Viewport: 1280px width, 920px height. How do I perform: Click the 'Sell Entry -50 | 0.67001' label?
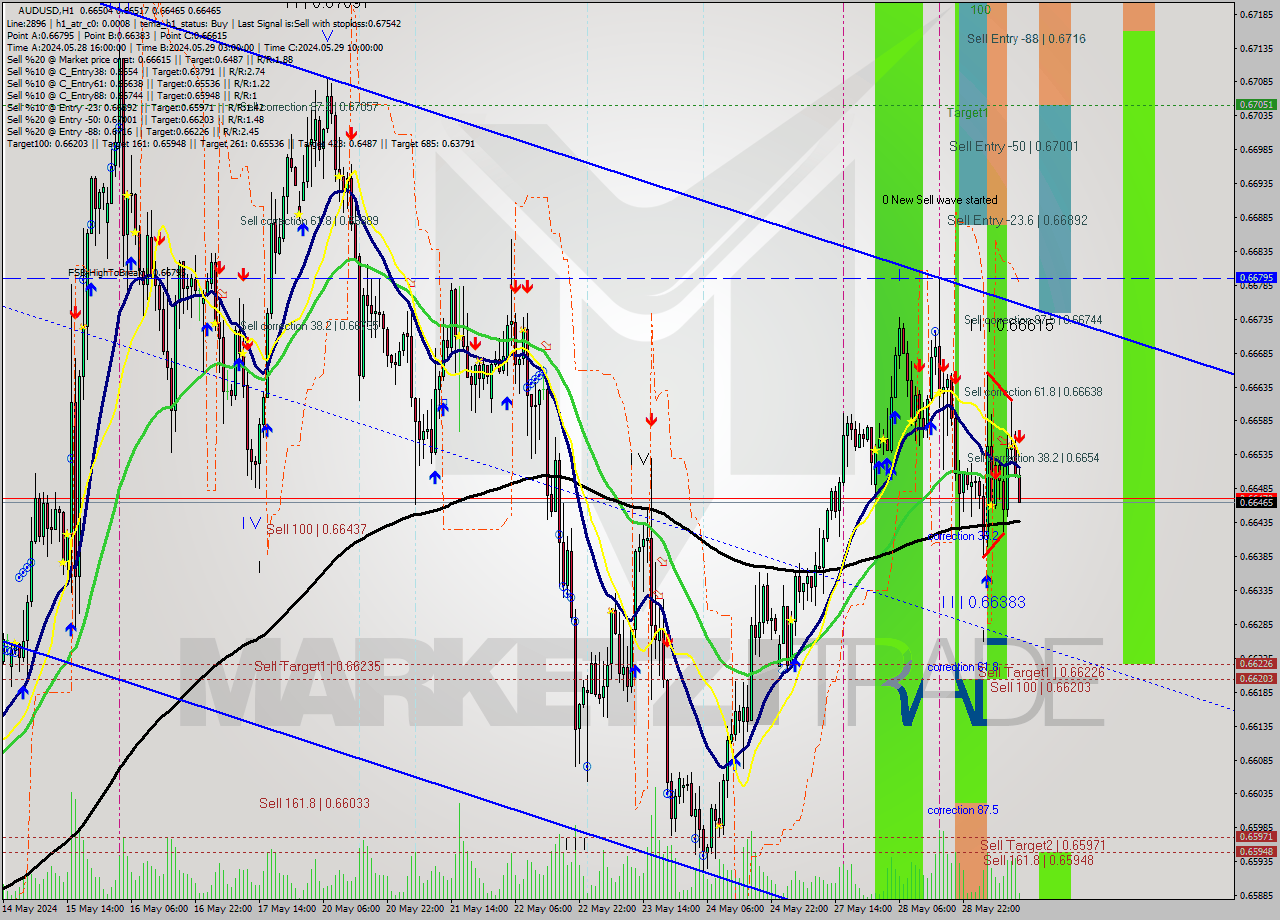1013,146
